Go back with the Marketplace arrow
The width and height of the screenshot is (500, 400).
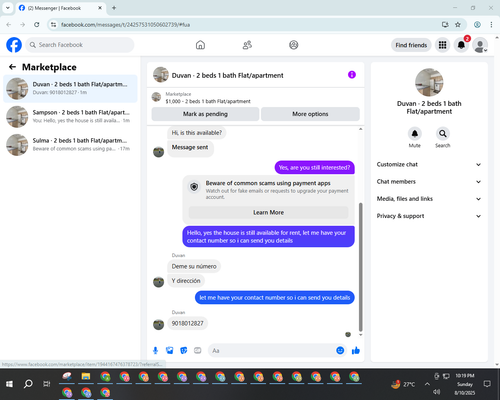tap(12, 67)
